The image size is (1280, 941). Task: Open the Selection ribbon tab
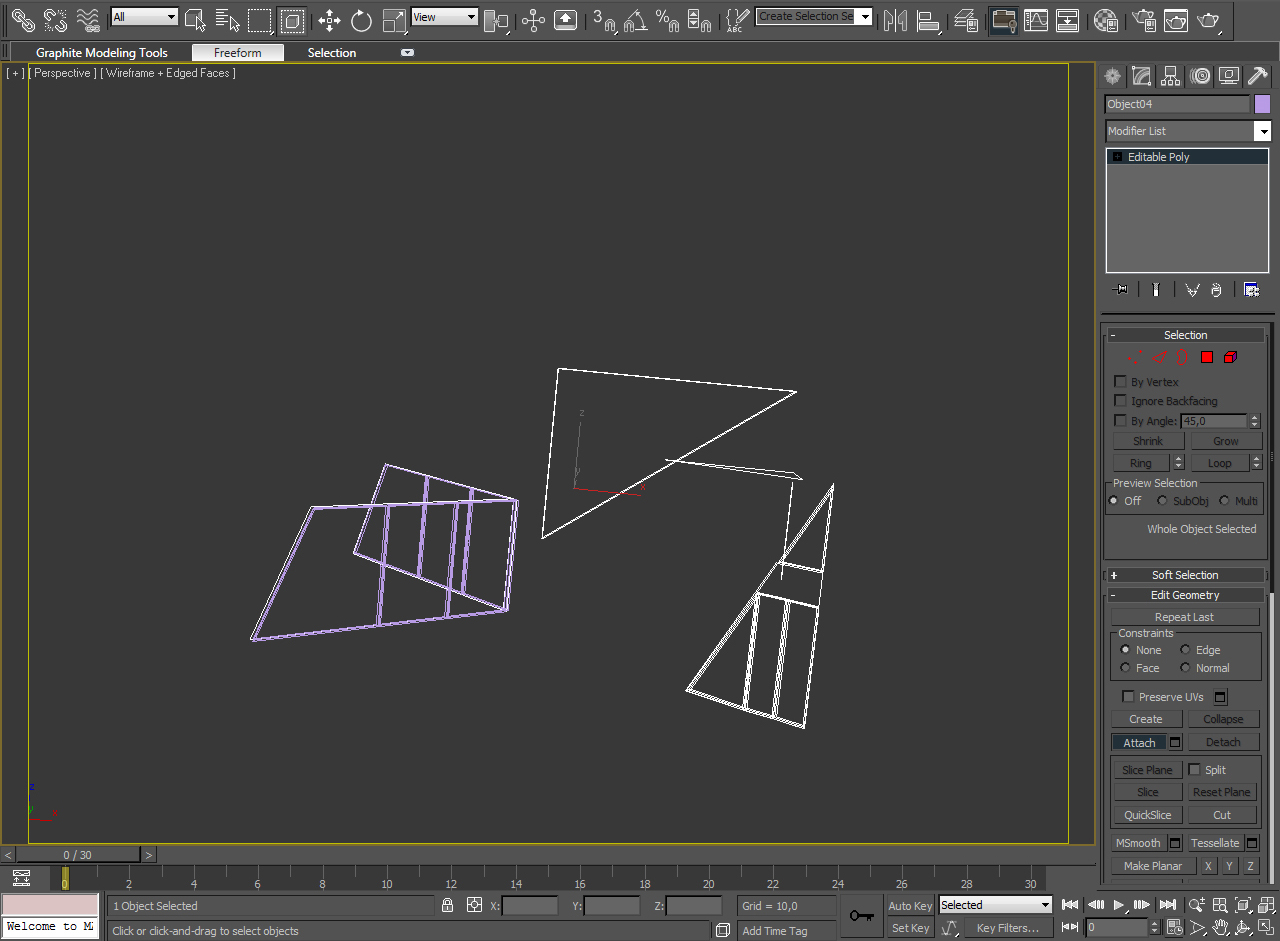pyautogui.click(x=332, y=53)
